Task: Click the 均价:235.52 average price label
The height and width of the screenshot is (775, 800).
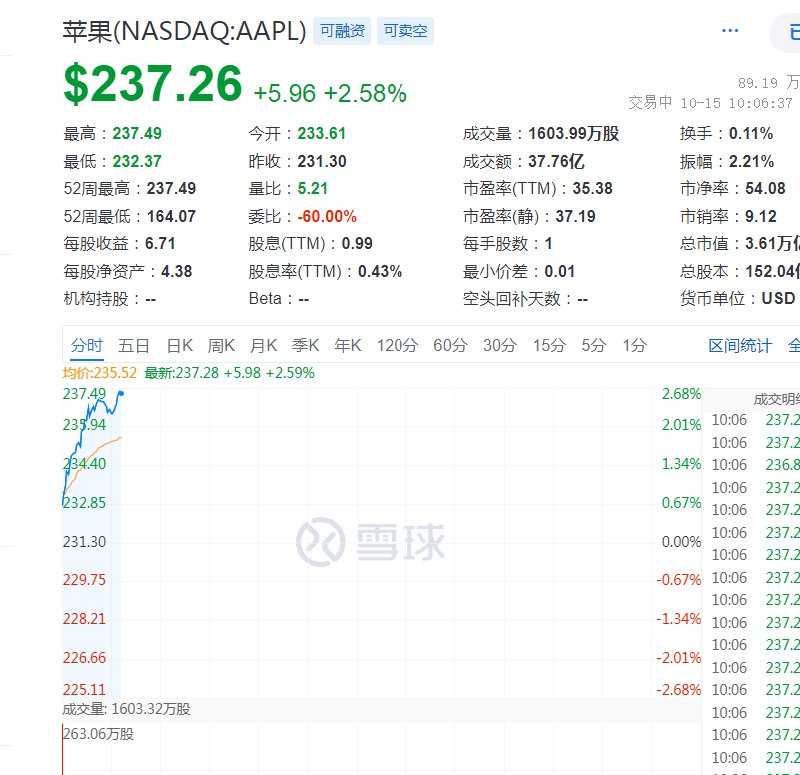Action: pos(99,373)
